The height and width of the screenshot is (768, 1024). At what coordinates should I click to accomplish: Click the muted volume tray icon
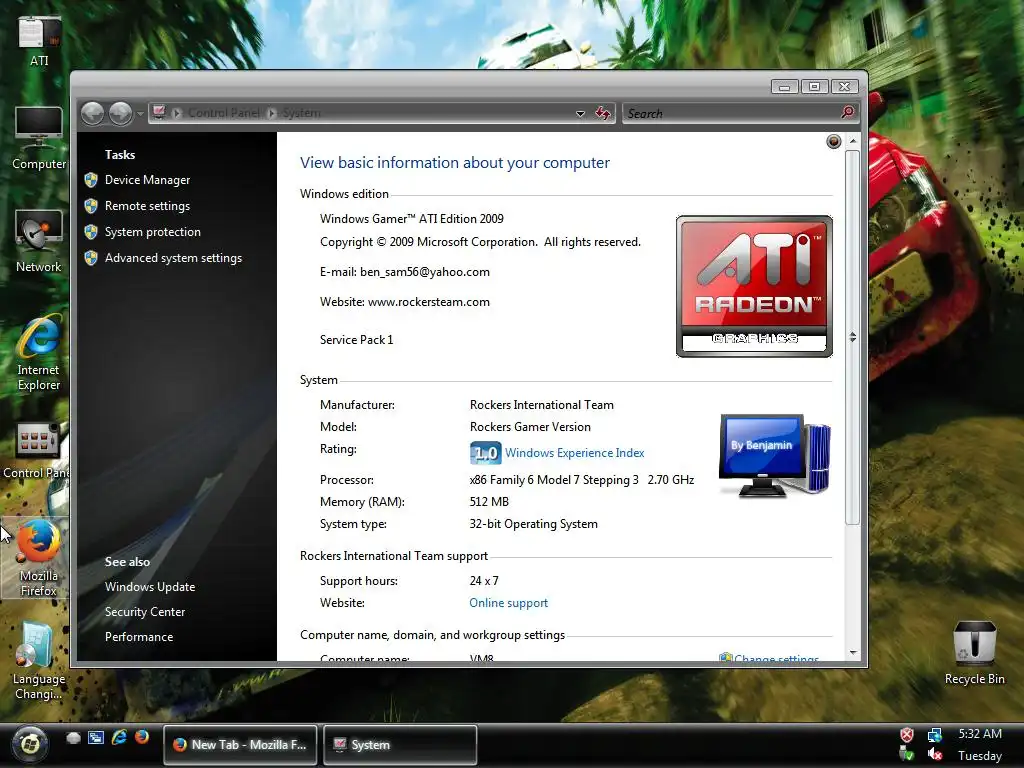935,754
